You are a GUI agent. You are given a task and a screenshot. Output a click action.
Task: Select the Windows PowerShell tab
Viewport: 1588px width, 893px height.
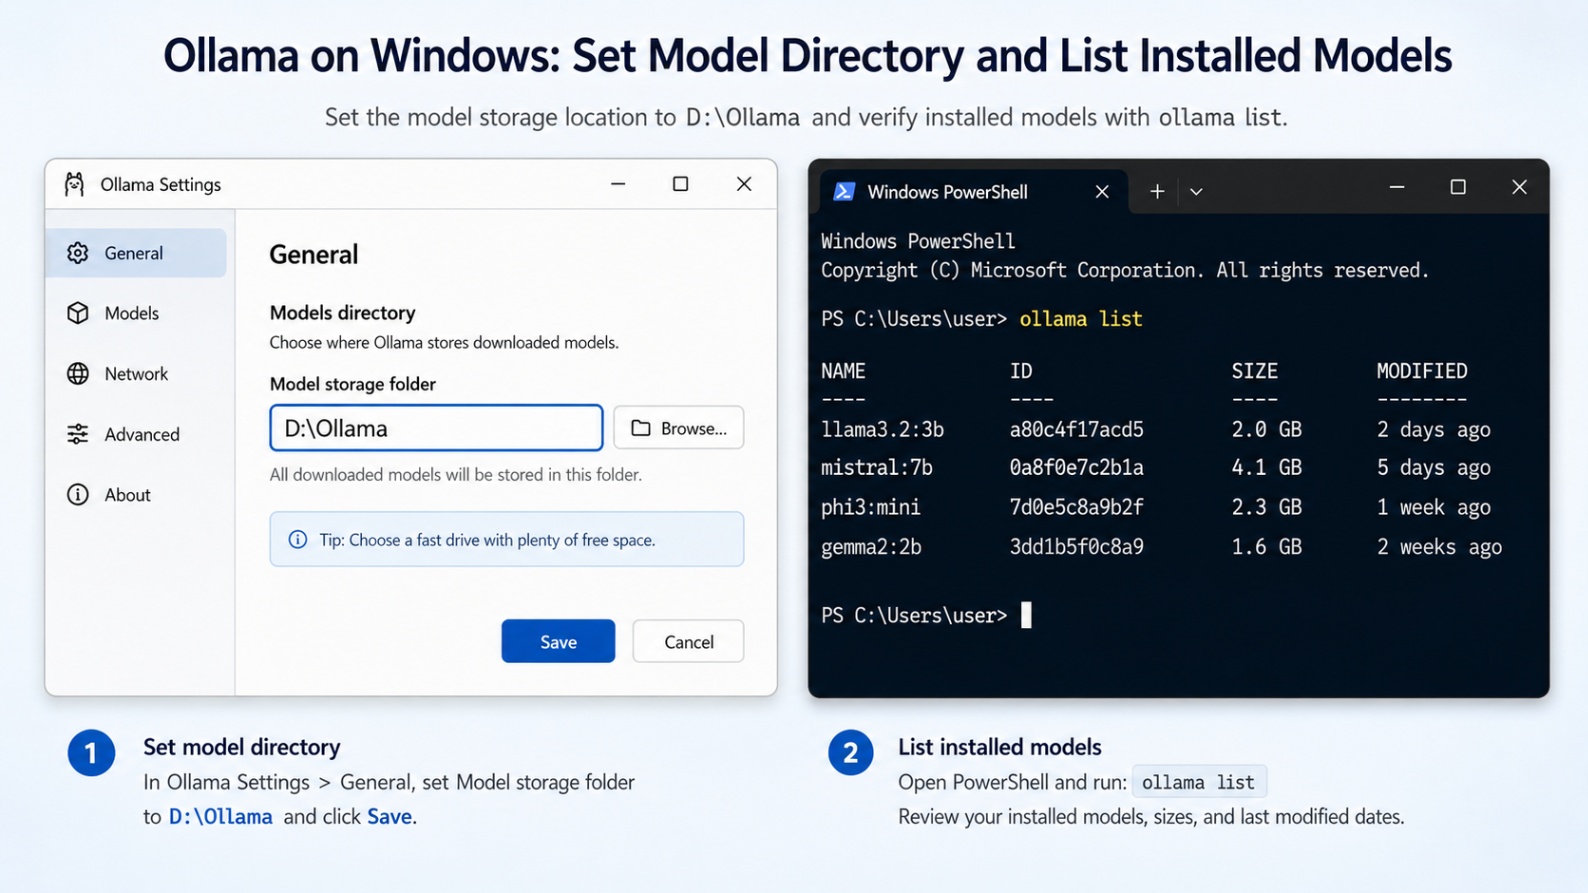pyautogui.click(x=973, y=191)
